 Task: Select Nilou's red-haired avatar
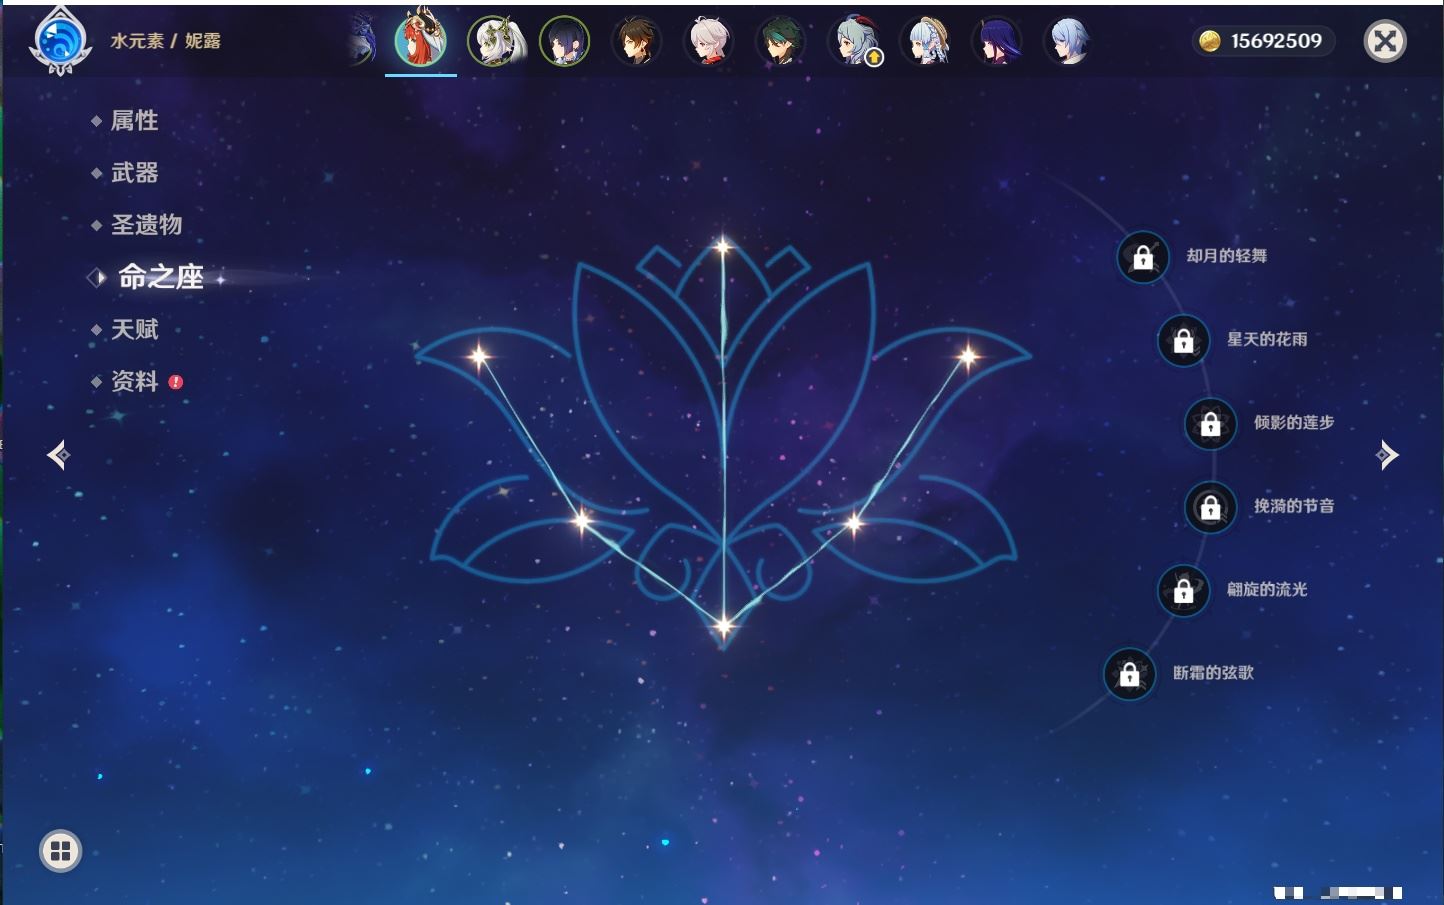421,39
